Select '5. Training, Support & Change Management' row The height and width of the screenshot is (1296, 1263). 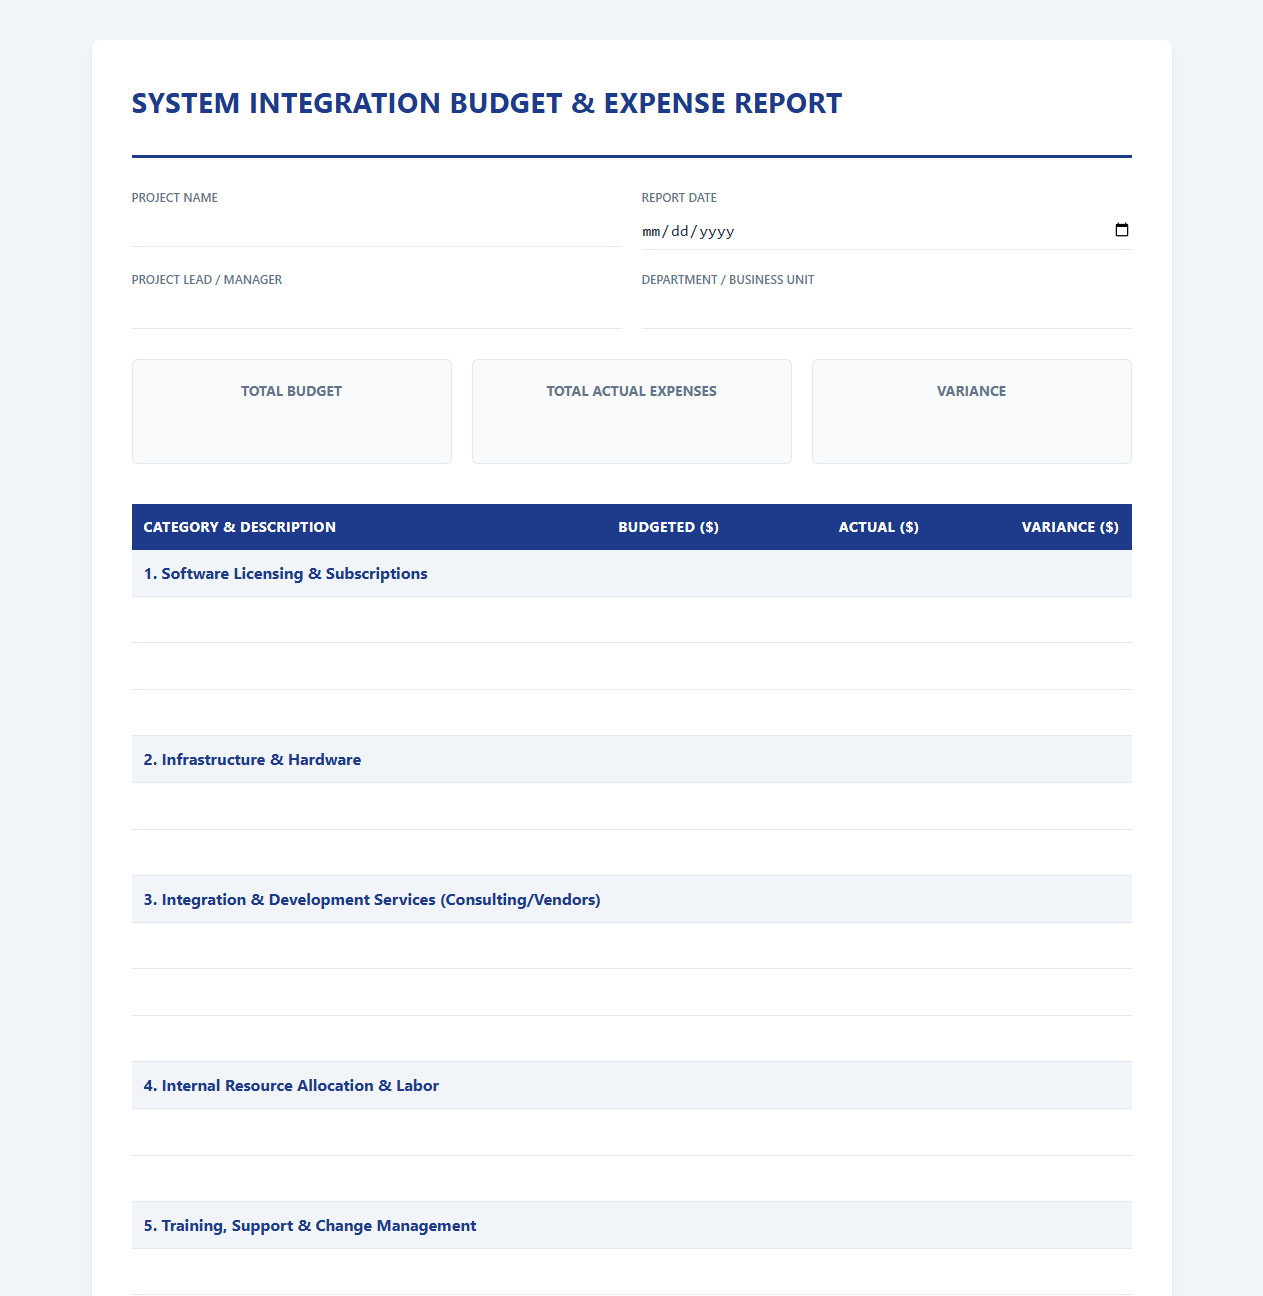pos(632,1226)
